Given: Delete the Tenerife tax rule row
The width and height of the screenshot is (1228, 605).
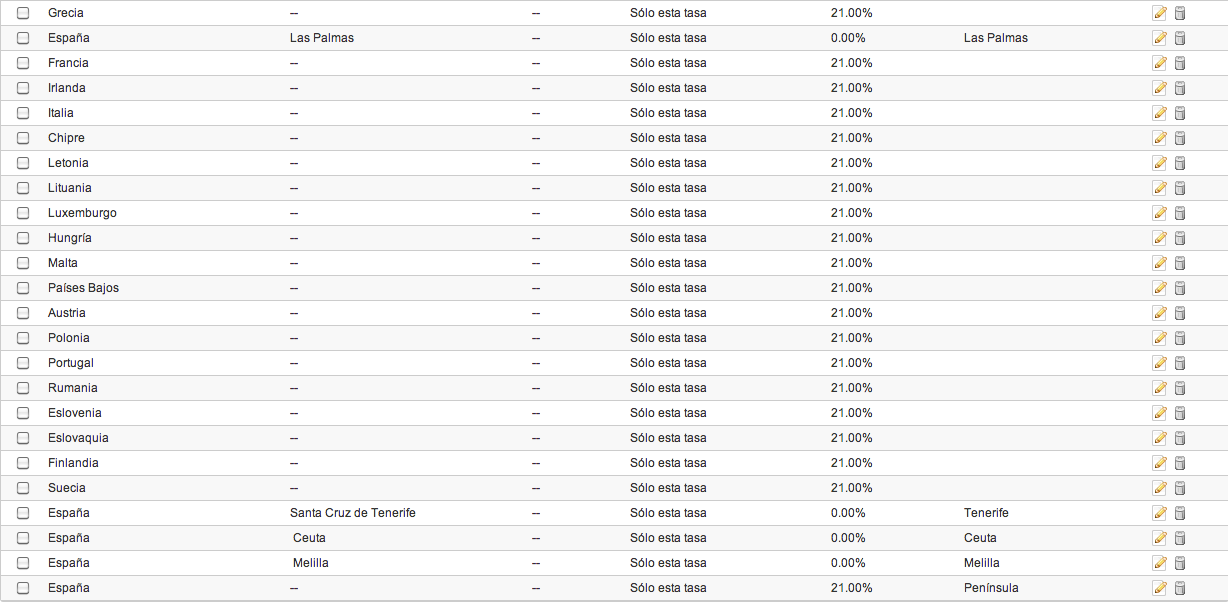Looking at the screenshot, I should (1179, 513).
